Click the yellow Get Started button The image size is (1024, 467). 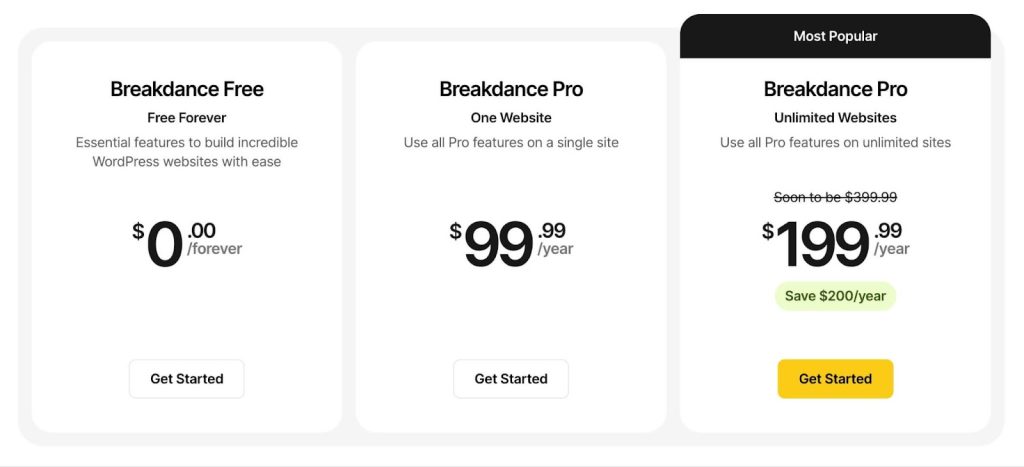point(835,379)
